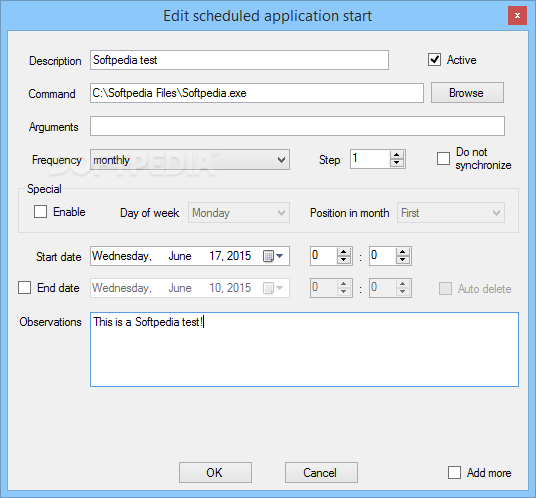Click the Start date hour value field
This screenshot has width=536, height=498.
(324, 256)
